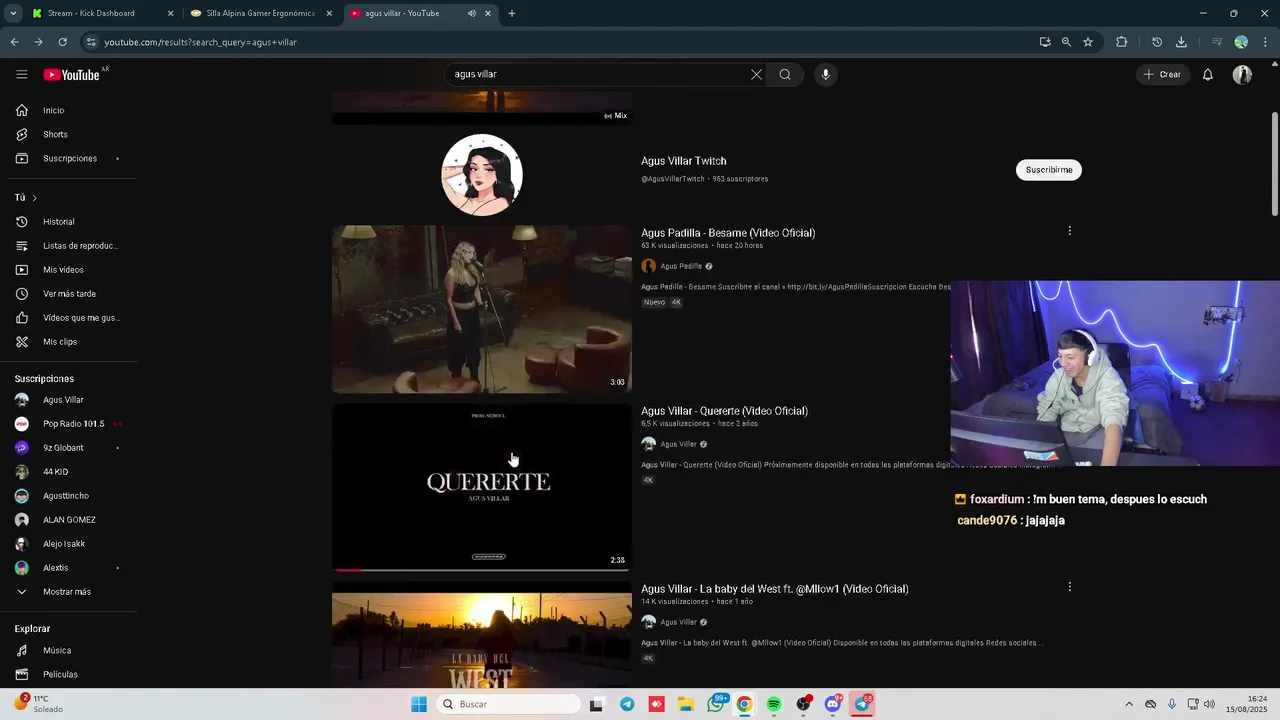Open Spotify from the taskbar

774,704
